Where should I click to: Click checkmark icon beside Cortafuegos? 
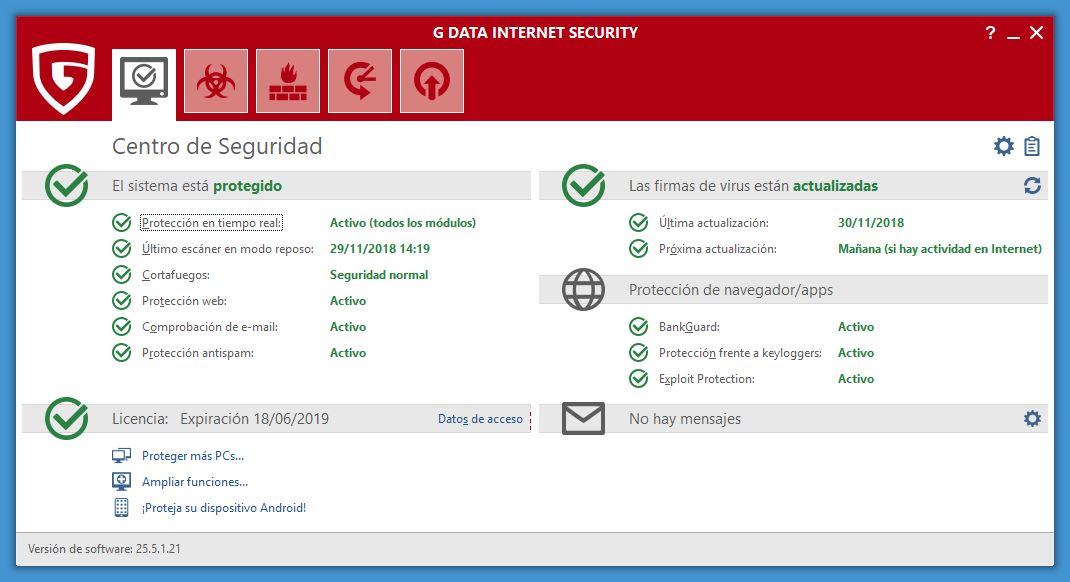pyautogui.click(x=121, y=274)
